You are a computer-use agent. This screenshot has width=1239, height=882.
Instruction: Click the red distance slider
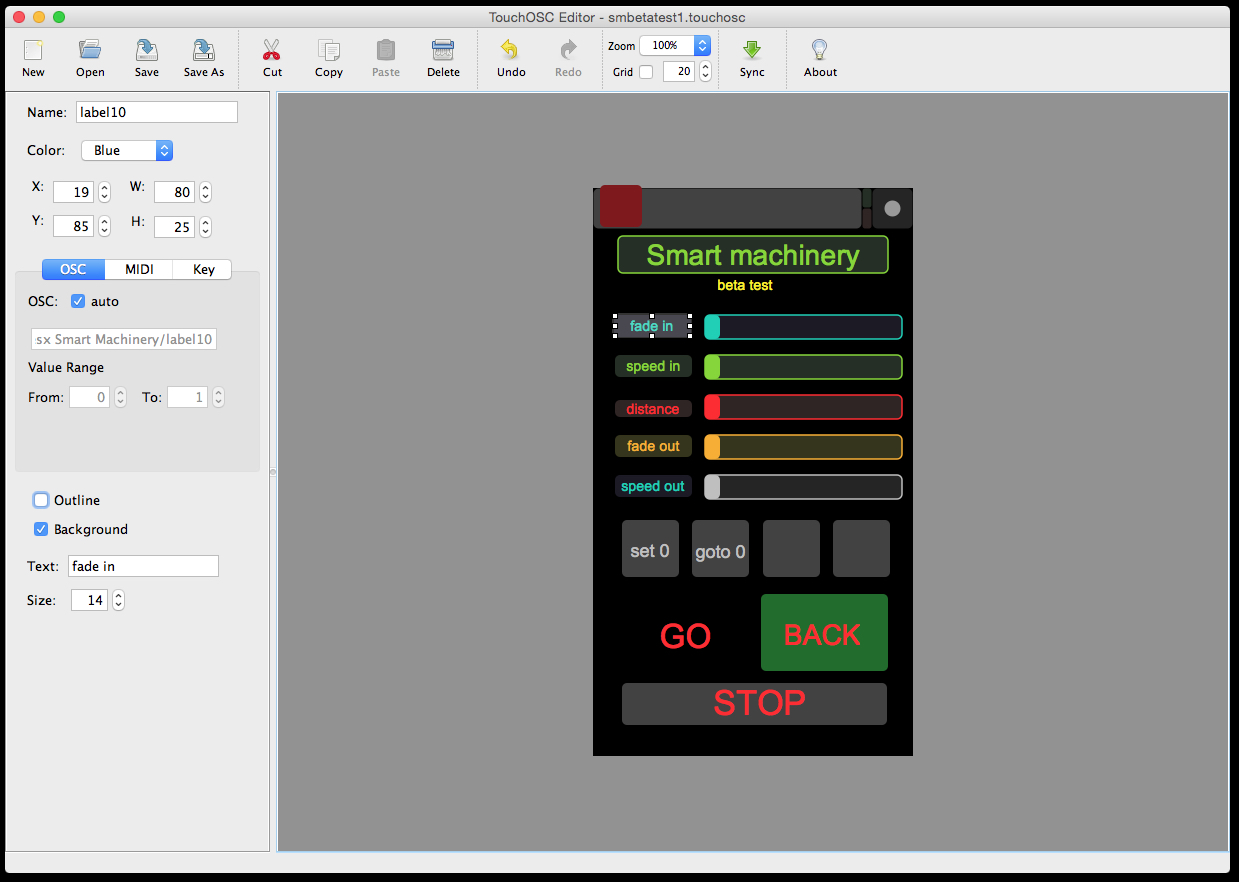(x=803, y=407)
